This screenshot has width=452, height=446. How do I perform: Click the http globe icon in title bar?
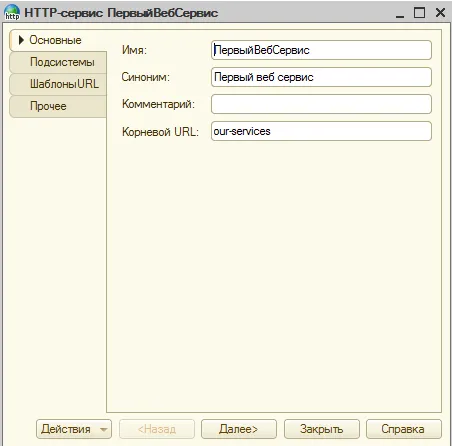12,13
